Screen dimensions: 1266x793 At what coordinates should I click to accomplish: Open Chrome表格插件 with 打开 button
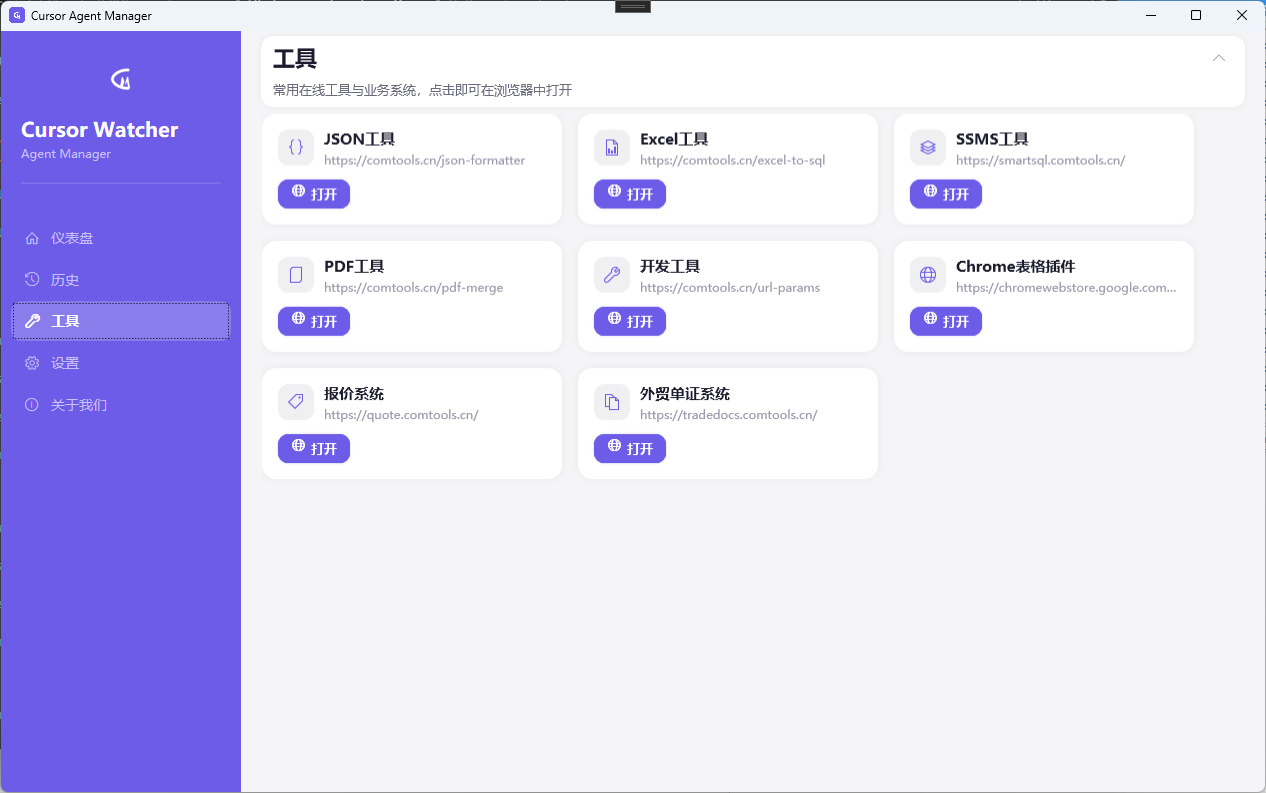click(x=946, y=321)
